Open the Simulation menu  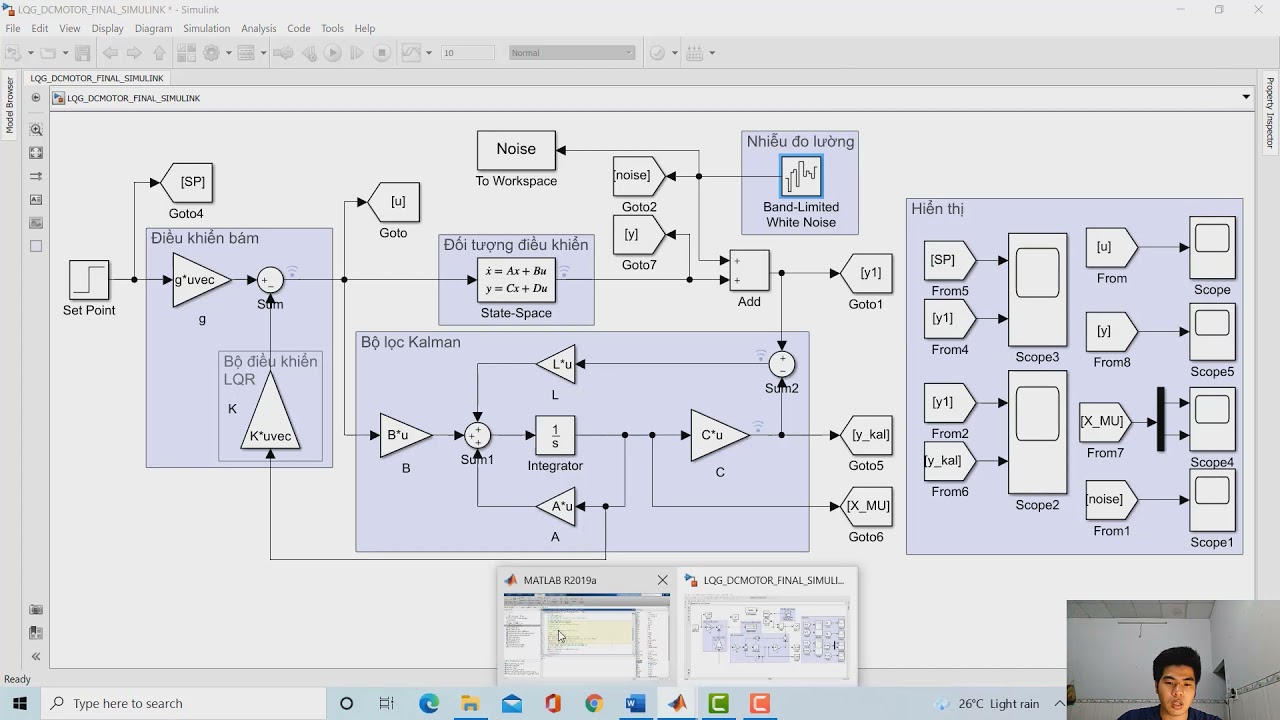[x=206, y=28]
